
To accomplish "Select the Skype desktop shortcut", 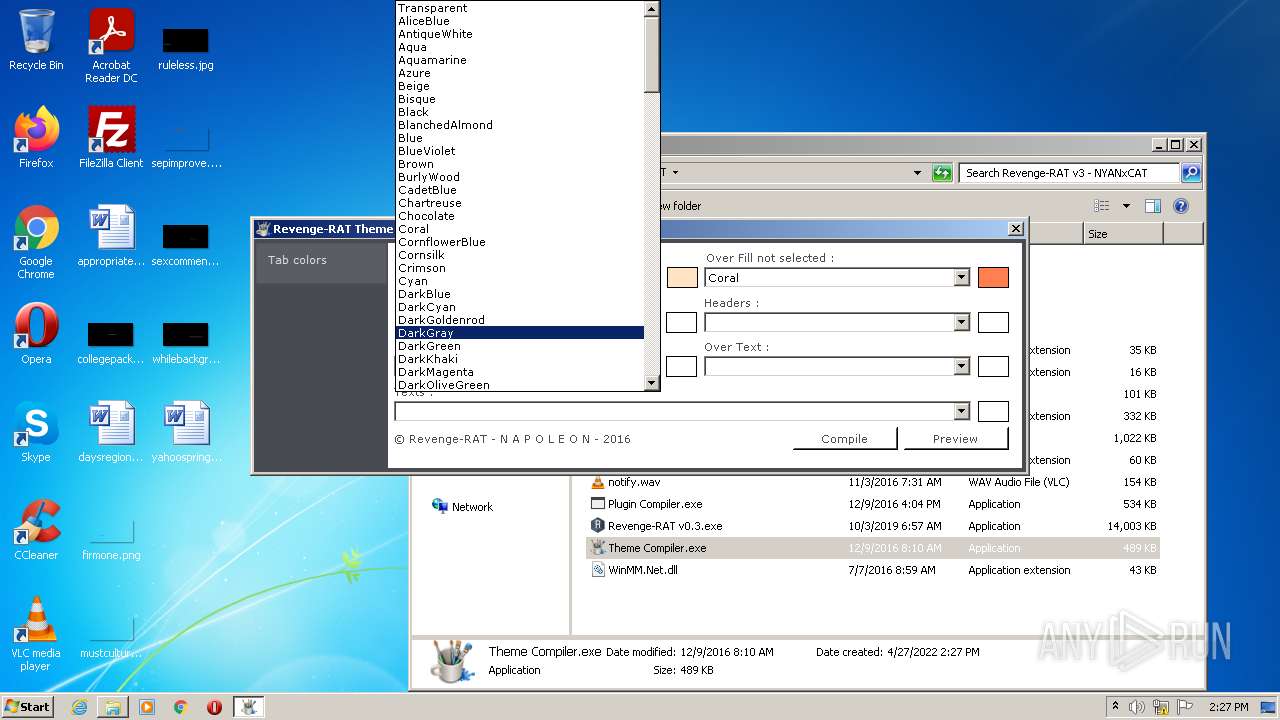I will click(36, 431).
